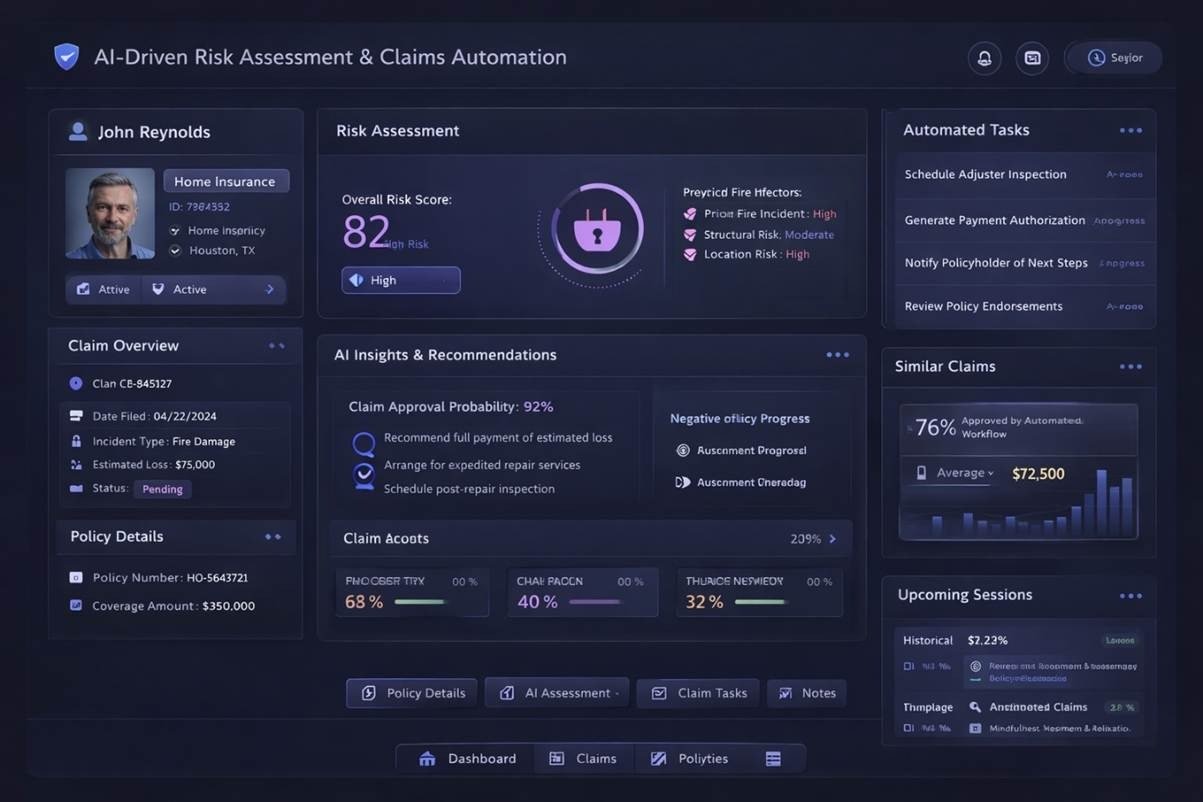
Task: Click the Dashboard home icon
Action: click(427, 759)
